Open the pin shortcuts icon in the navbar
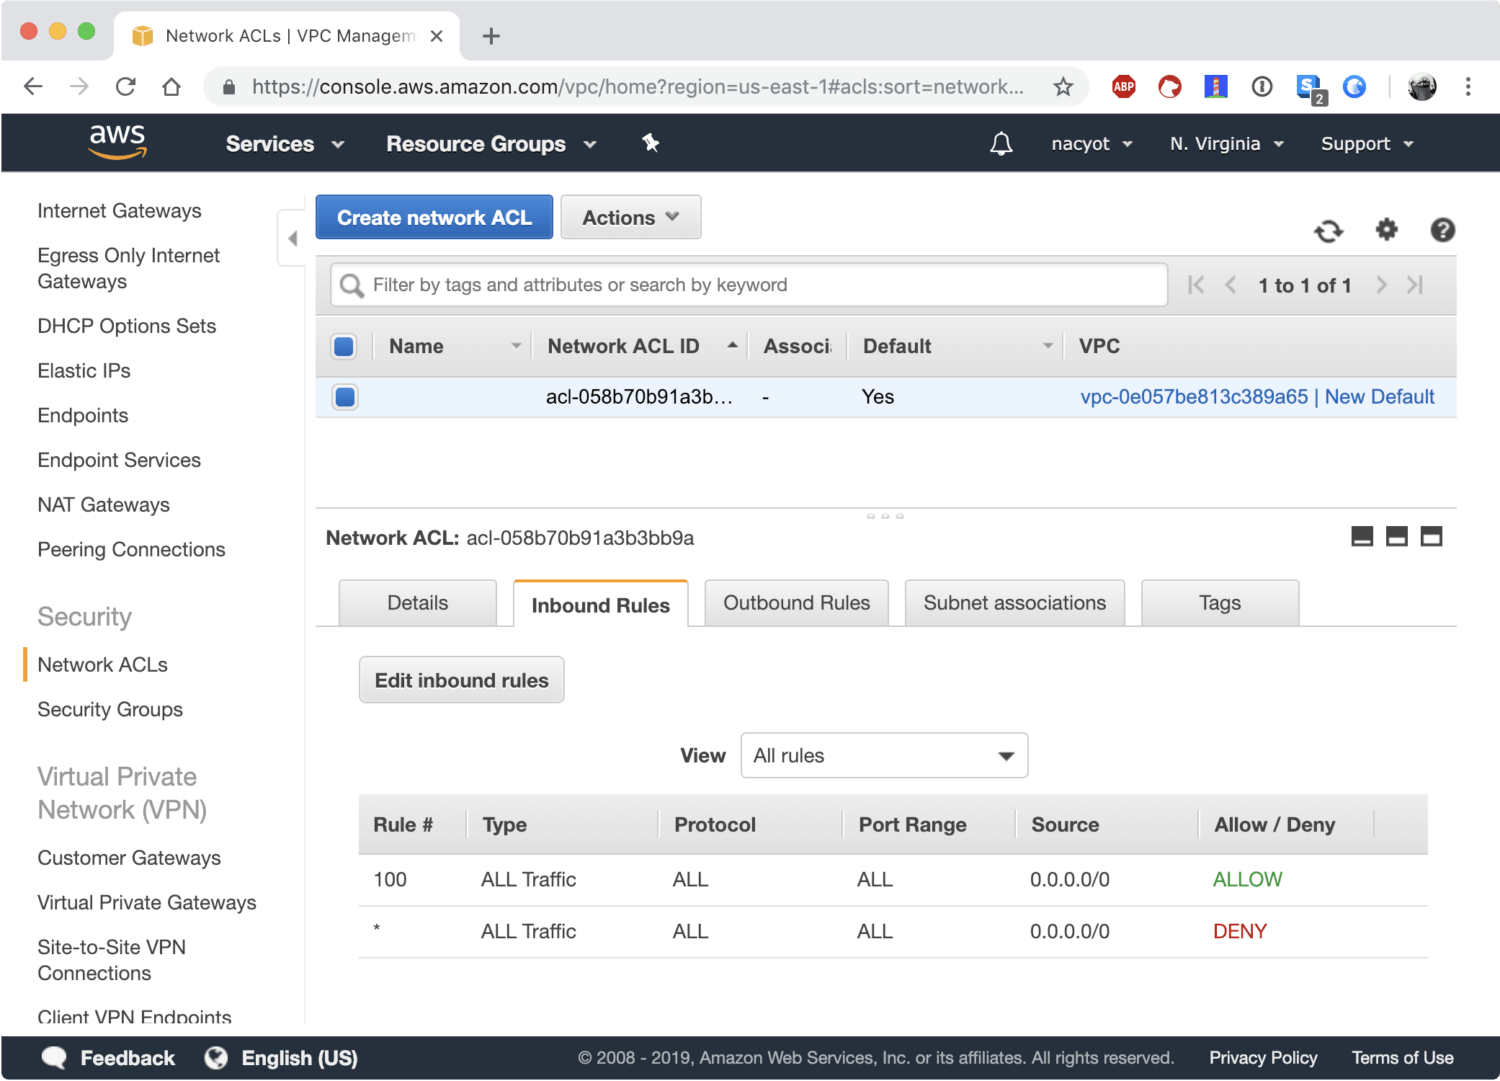 tap(650, 143)
